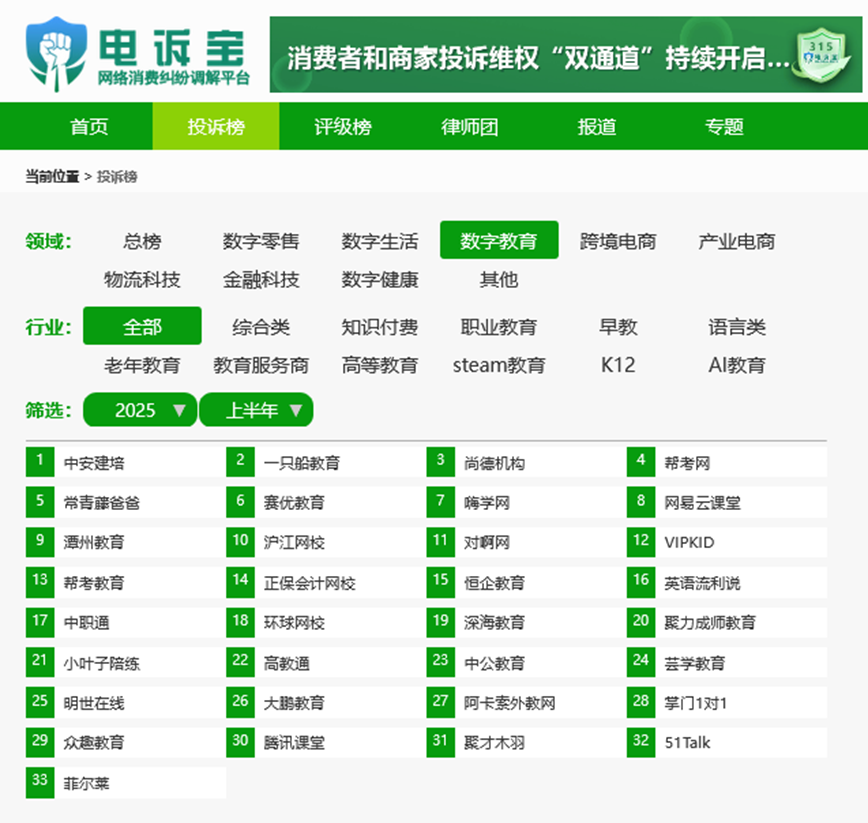Open the 315 banner badge icon
Image resolution: width=868 pixels, height=823 pixels.
tap(822, 56)
